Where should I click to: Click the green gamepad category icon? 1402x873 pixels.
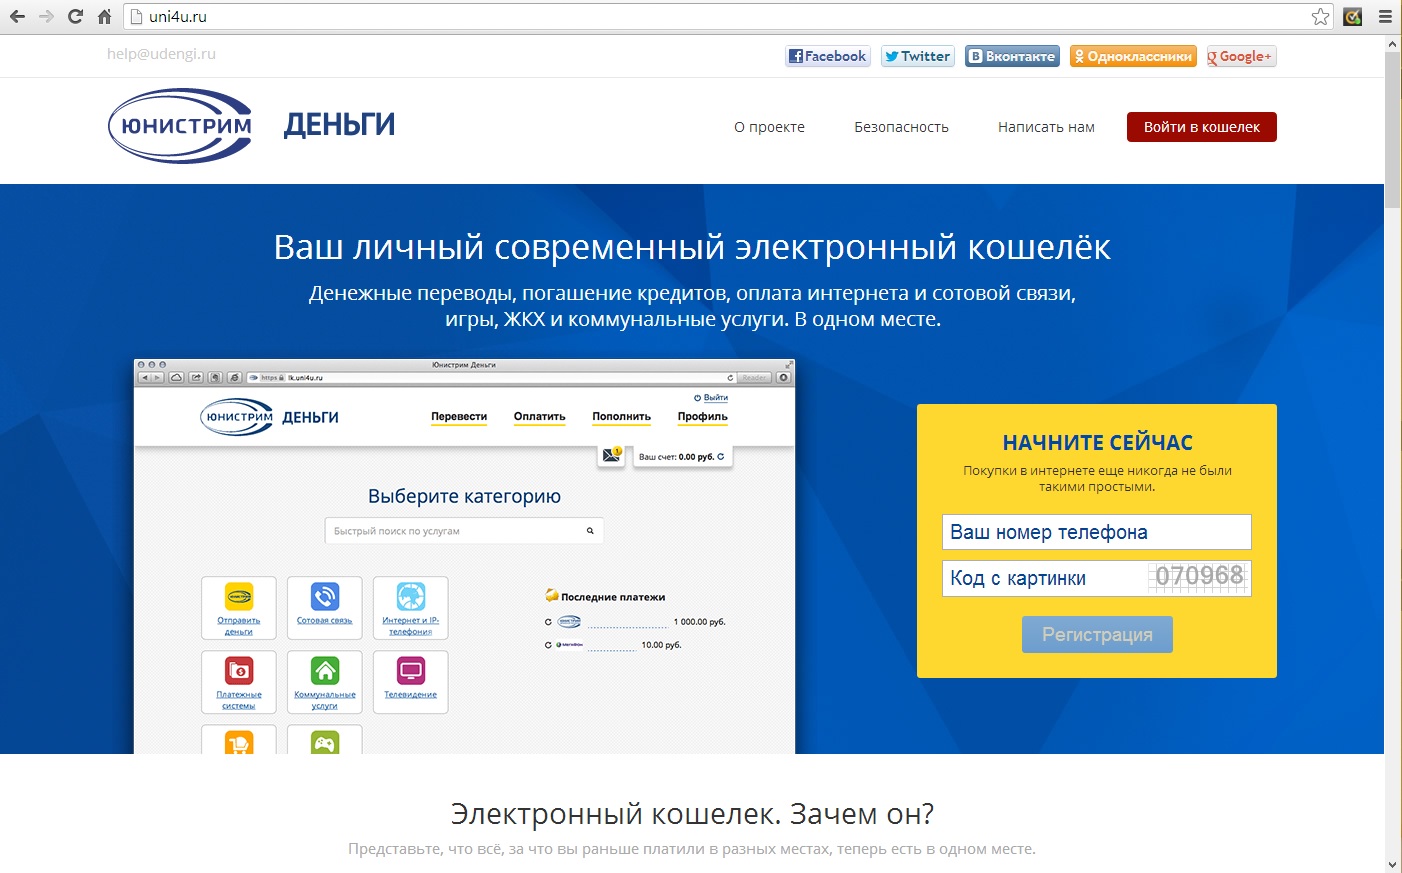[324, 740]
